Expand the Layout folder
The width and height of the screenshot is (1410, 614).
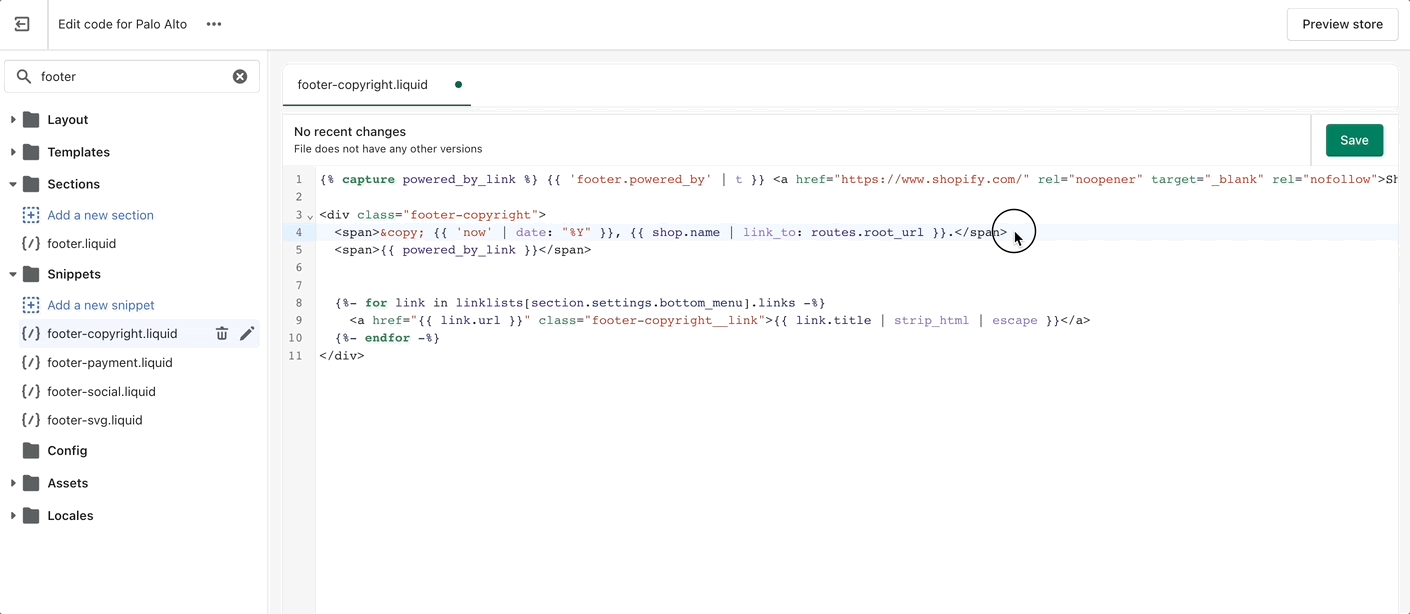click(13, 120)
